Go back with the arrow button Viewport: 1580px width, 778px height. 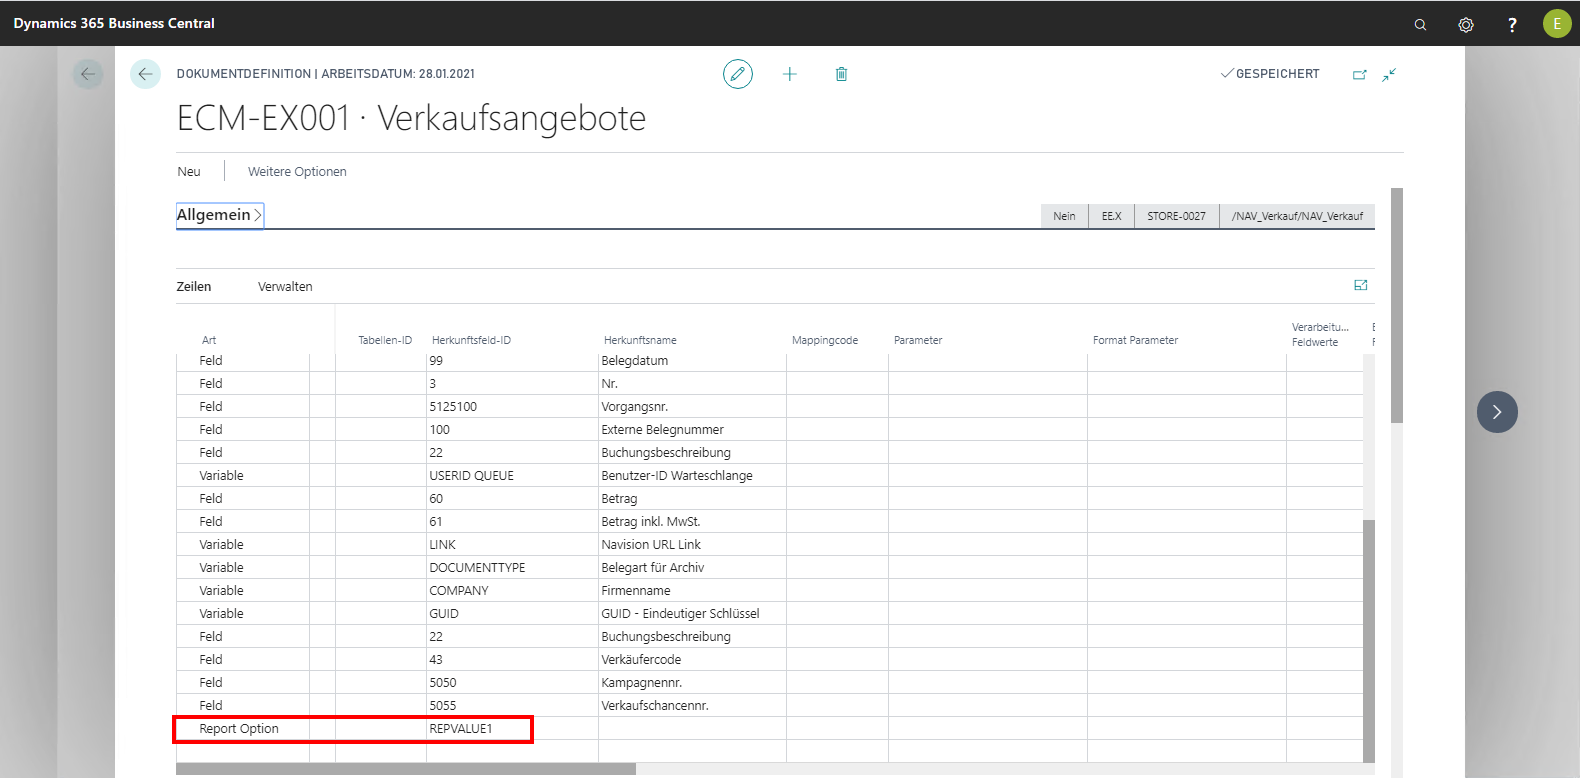tap(145, 74)
